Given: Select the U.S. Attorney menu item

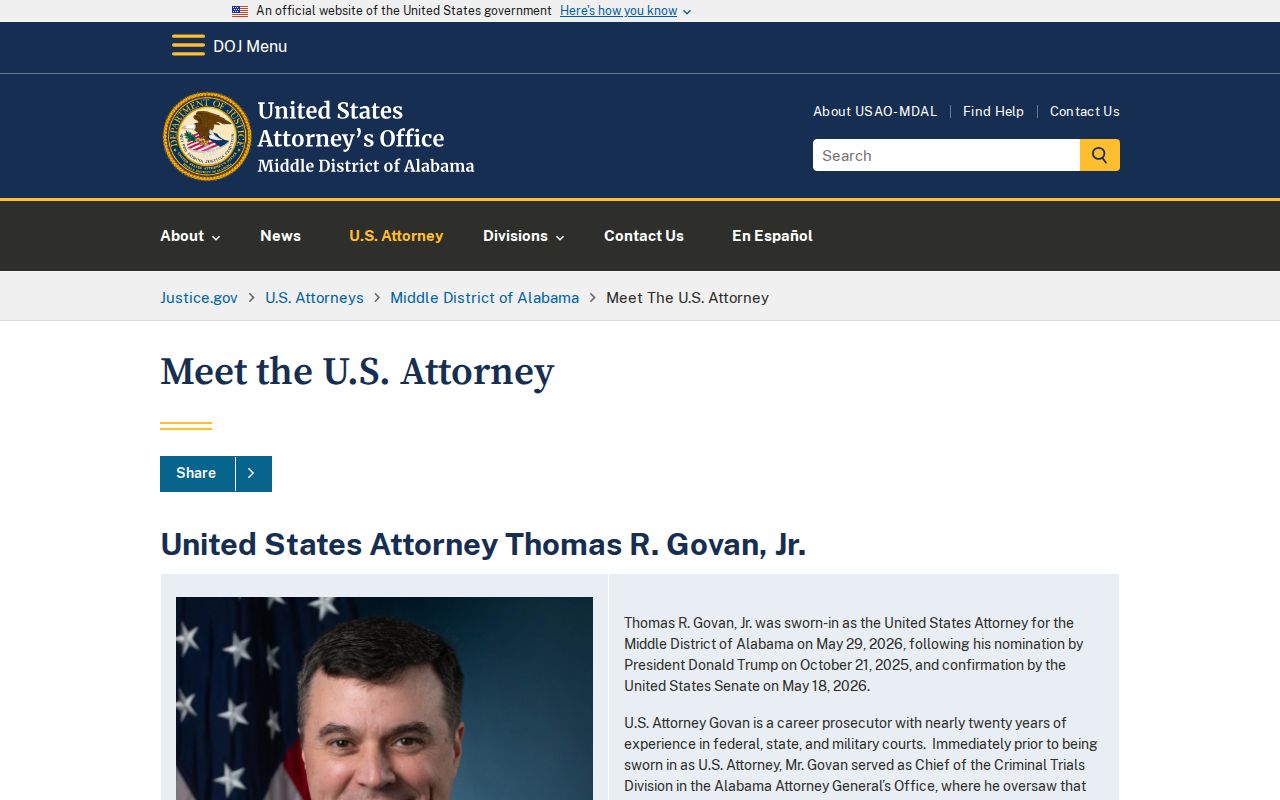Looking at the screenshot, I should click(396, 236).
